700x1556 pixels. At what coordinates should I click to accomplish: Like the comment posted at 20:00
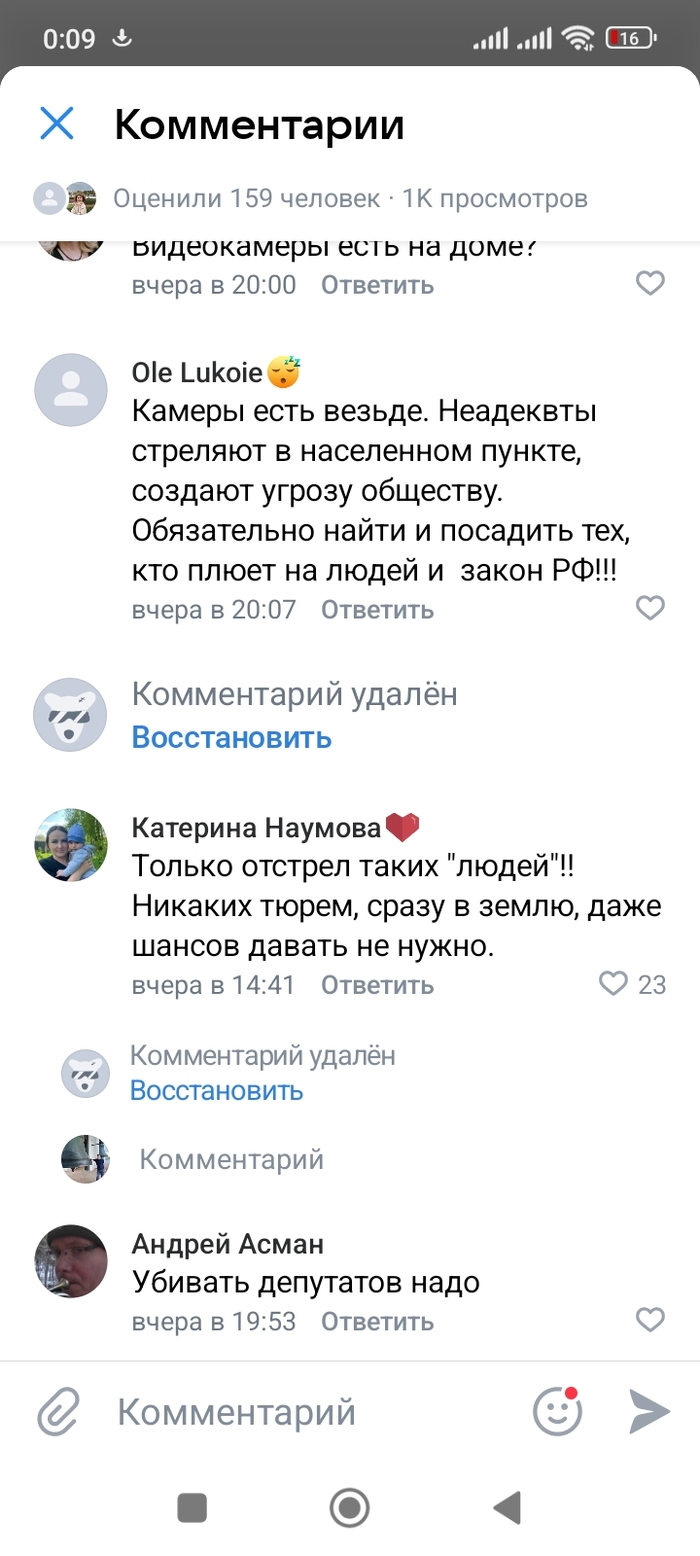[x=650, y=284]
